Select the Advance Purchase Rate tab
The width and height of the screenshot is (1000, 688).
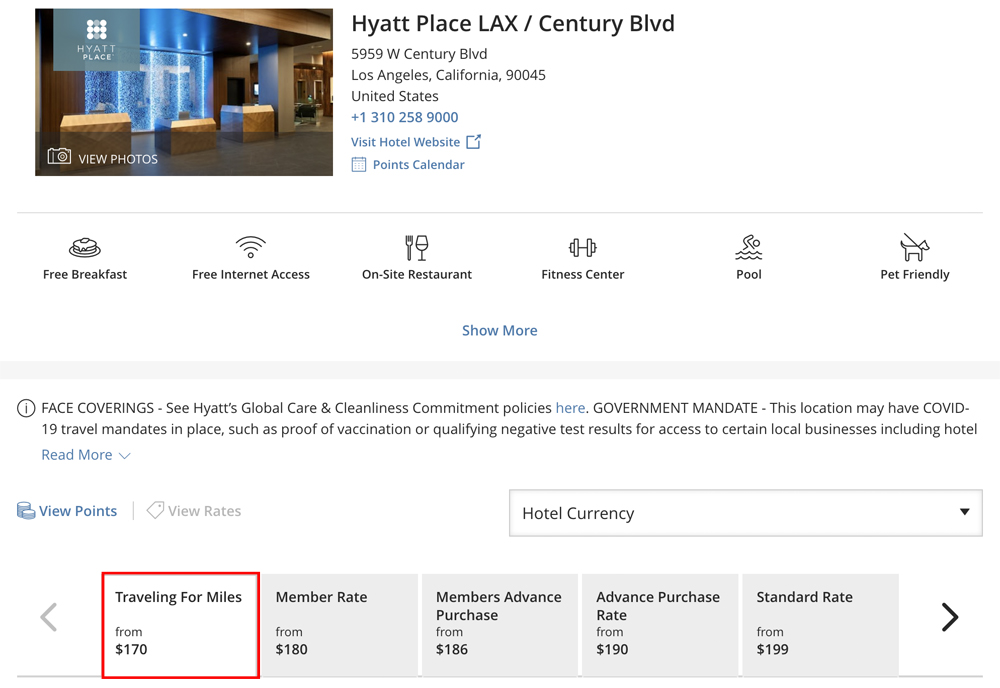tap(660, 625)
